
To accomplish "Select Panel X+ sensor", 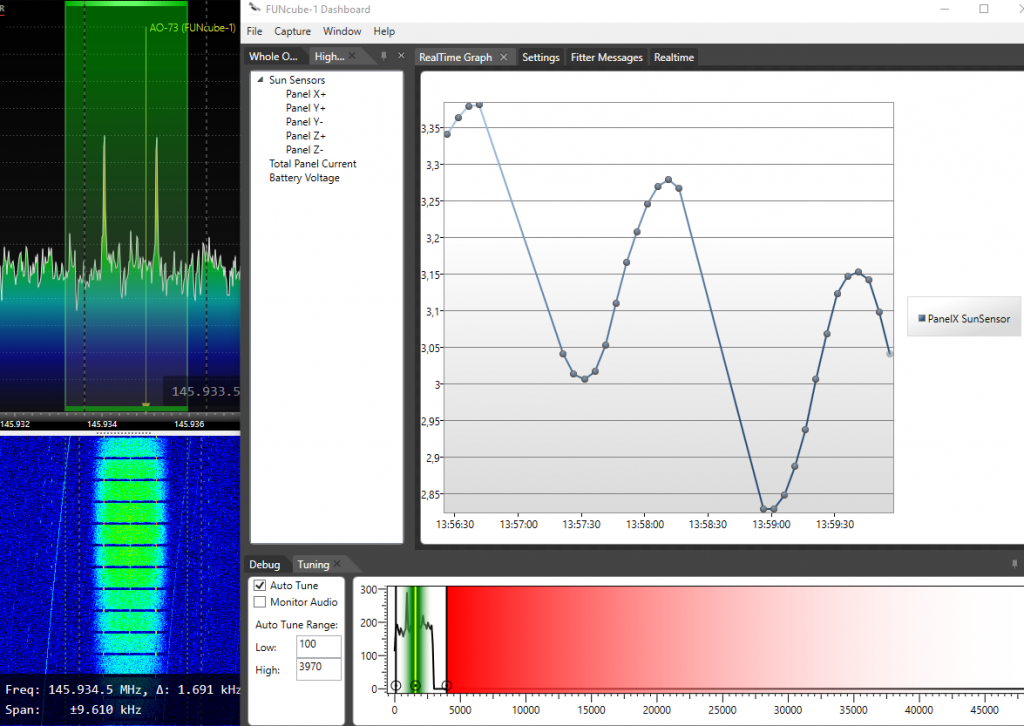I will click(306, 94).
